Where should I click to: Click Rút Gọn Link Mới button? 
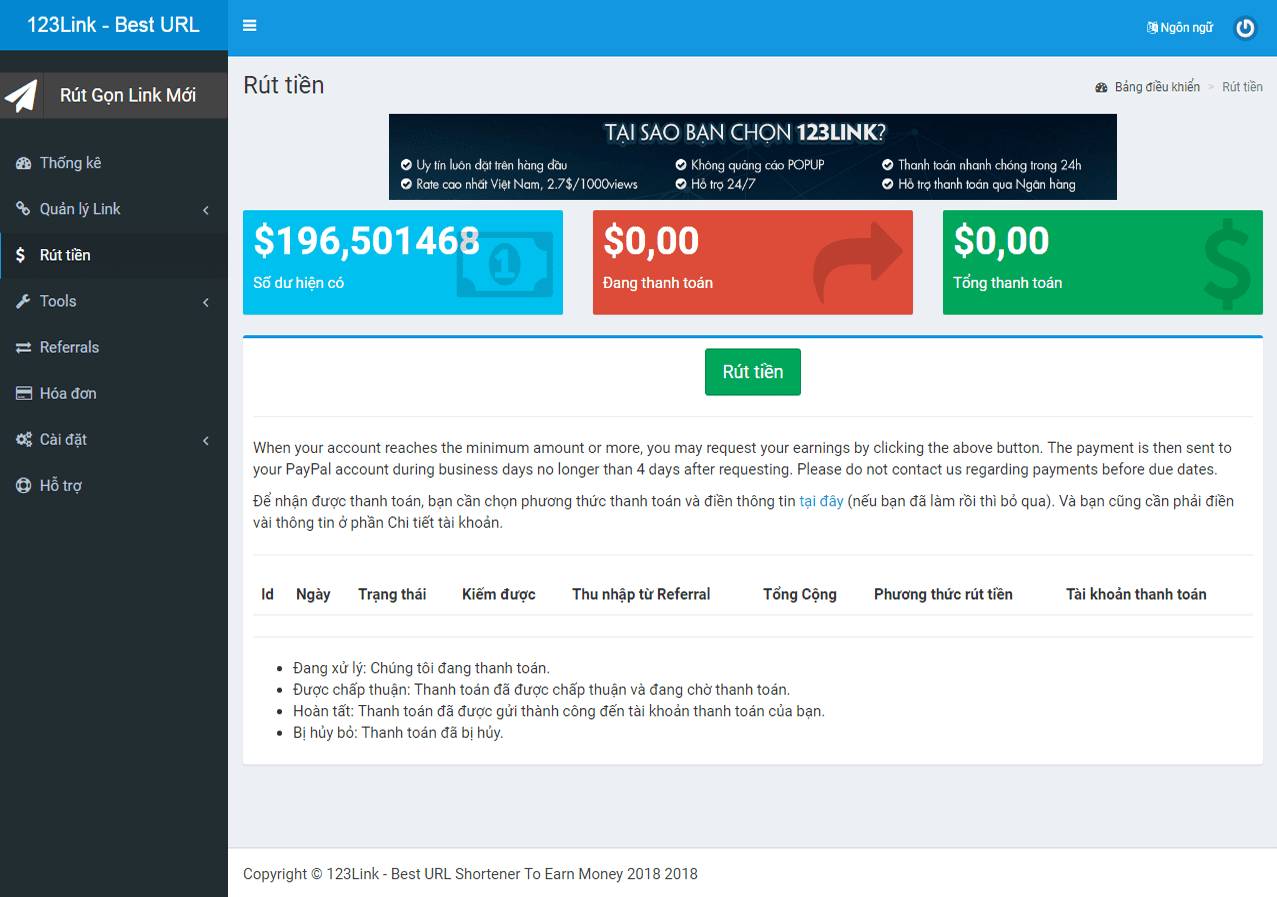114,95
